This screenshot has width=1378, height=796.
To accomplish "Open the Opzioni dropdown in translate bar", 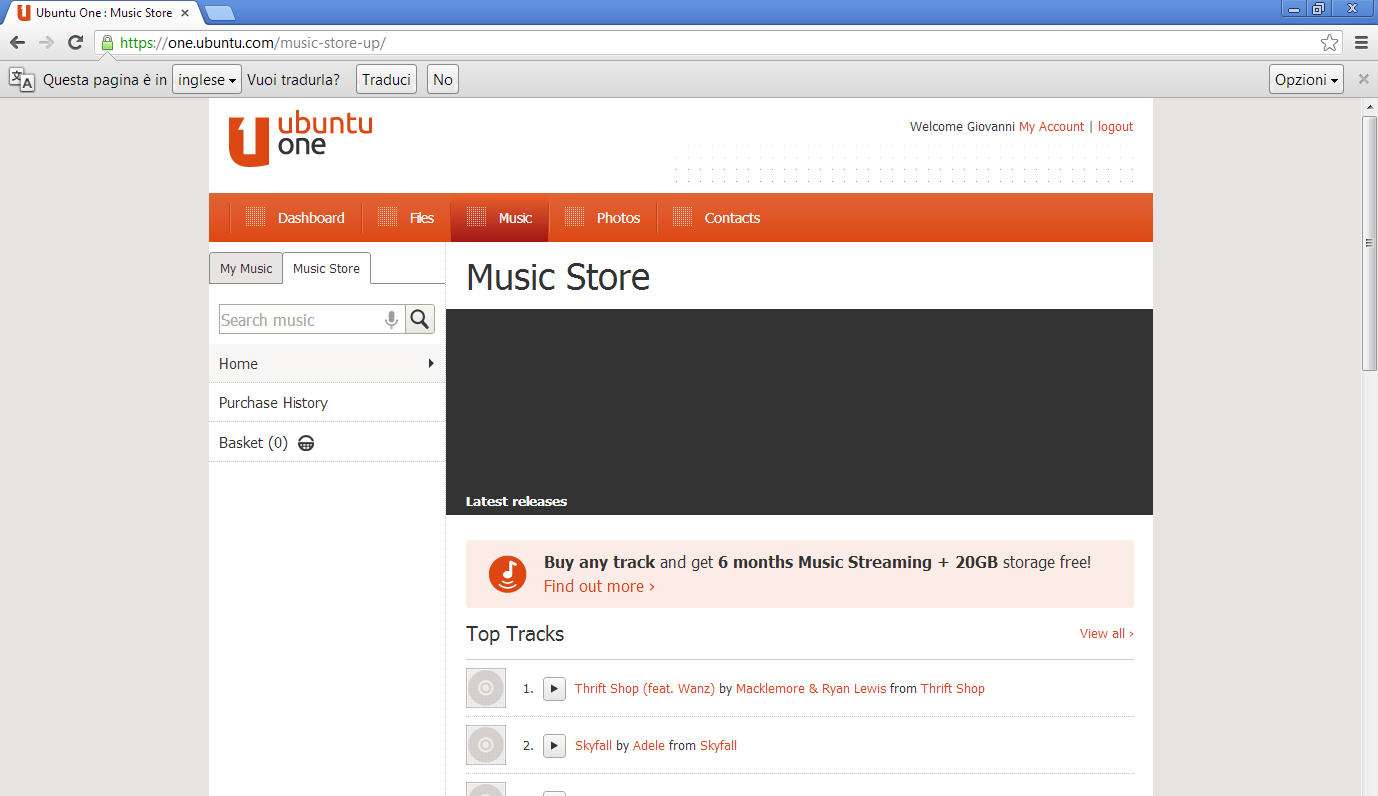I will point(1306,80).
